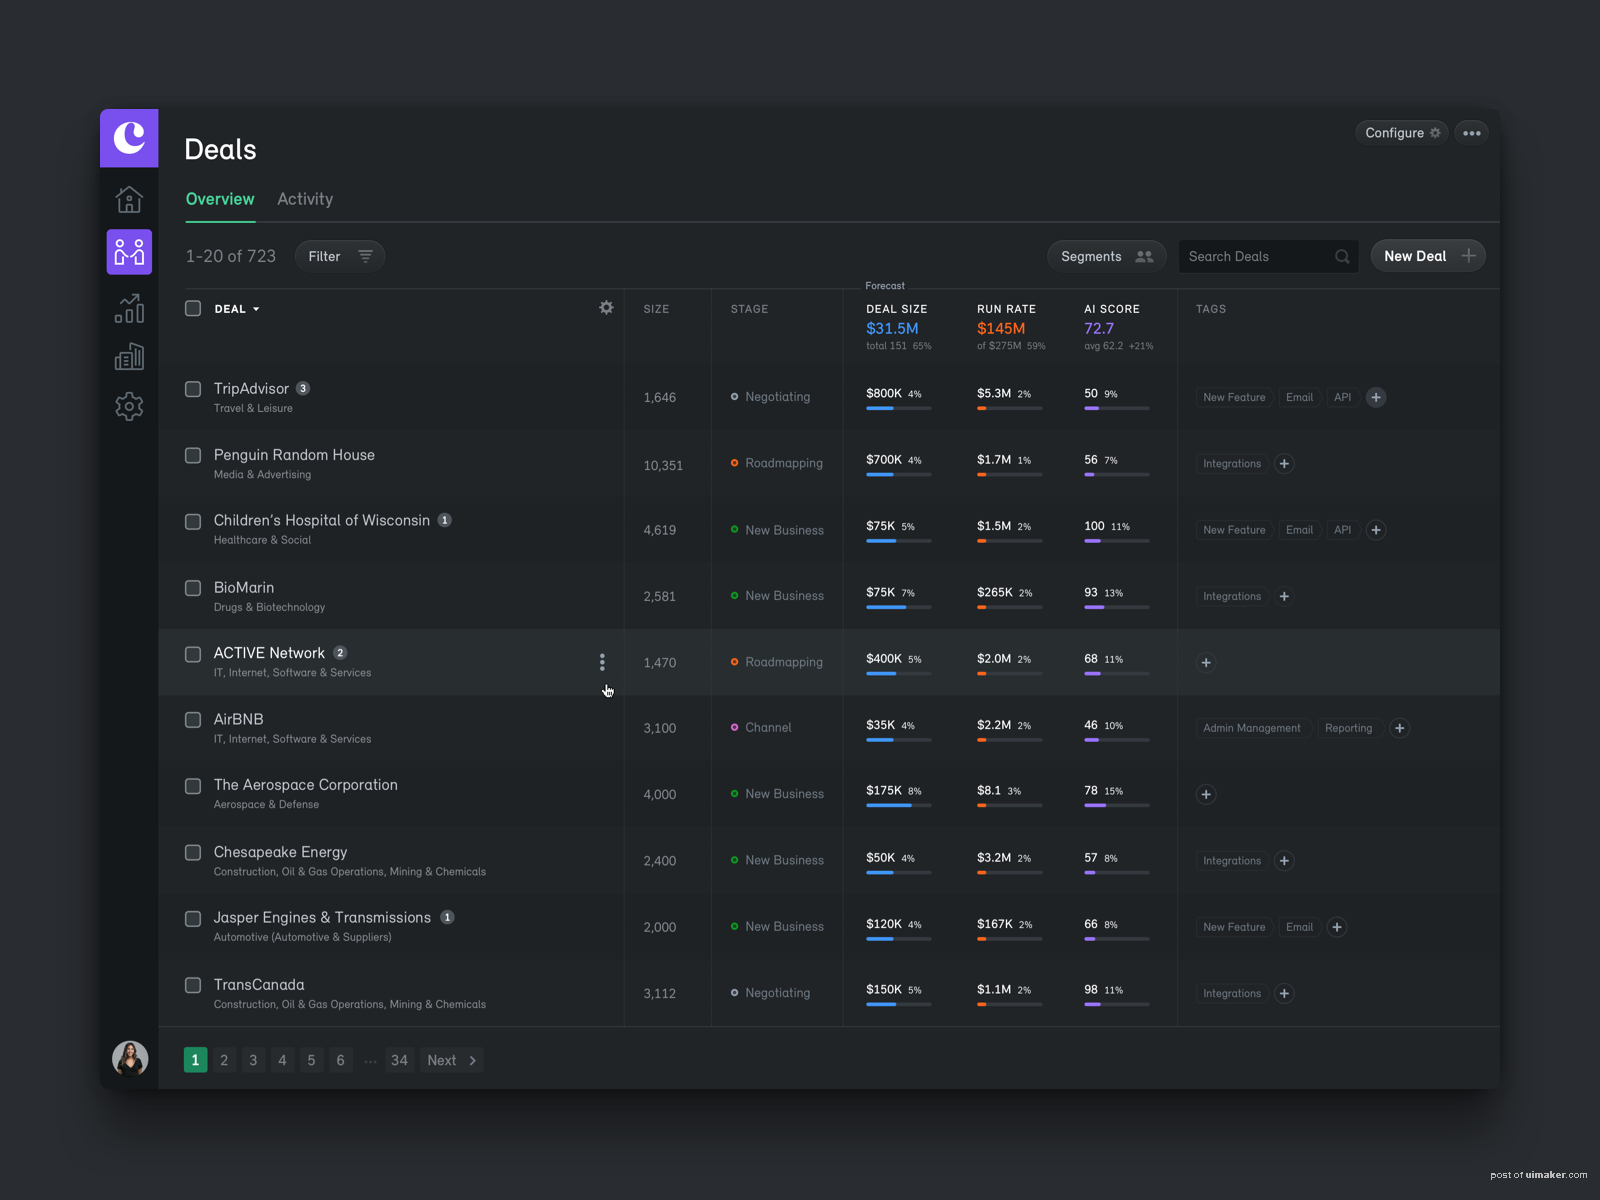1600x1200 pixels.
Task: Open the Penguin Random House deal
Action: (x=294, y=455)
